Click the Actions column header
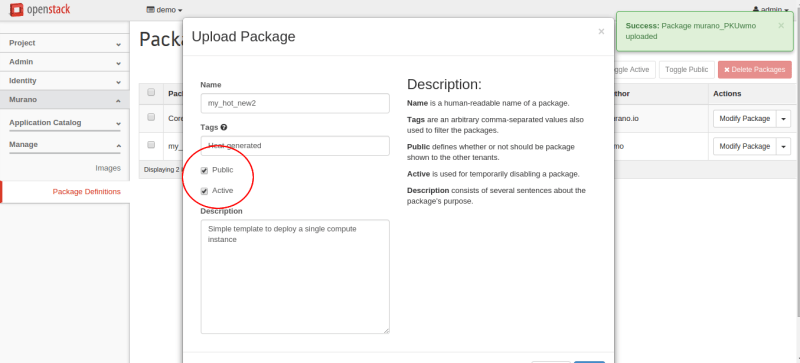Image resolution: width=800 pixels, height=363 pixels. (x=727, y=94)
